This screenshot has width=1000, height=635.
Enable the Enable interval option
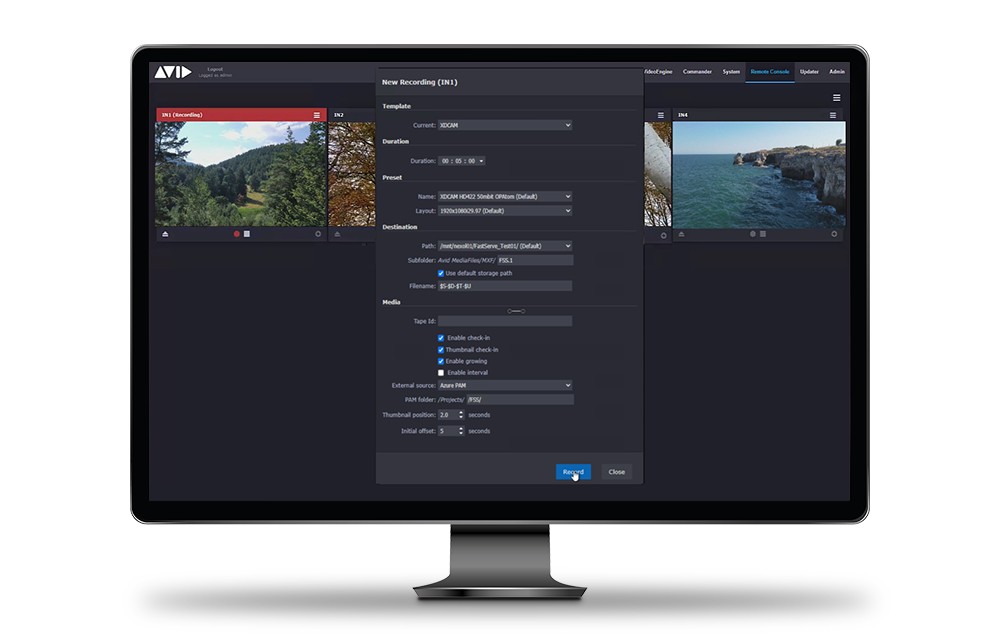441,372
